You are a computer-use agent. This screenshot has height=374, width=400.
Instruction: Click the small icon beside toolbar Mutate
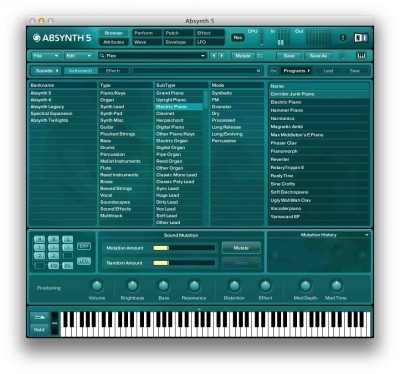[x=260, y=56]
